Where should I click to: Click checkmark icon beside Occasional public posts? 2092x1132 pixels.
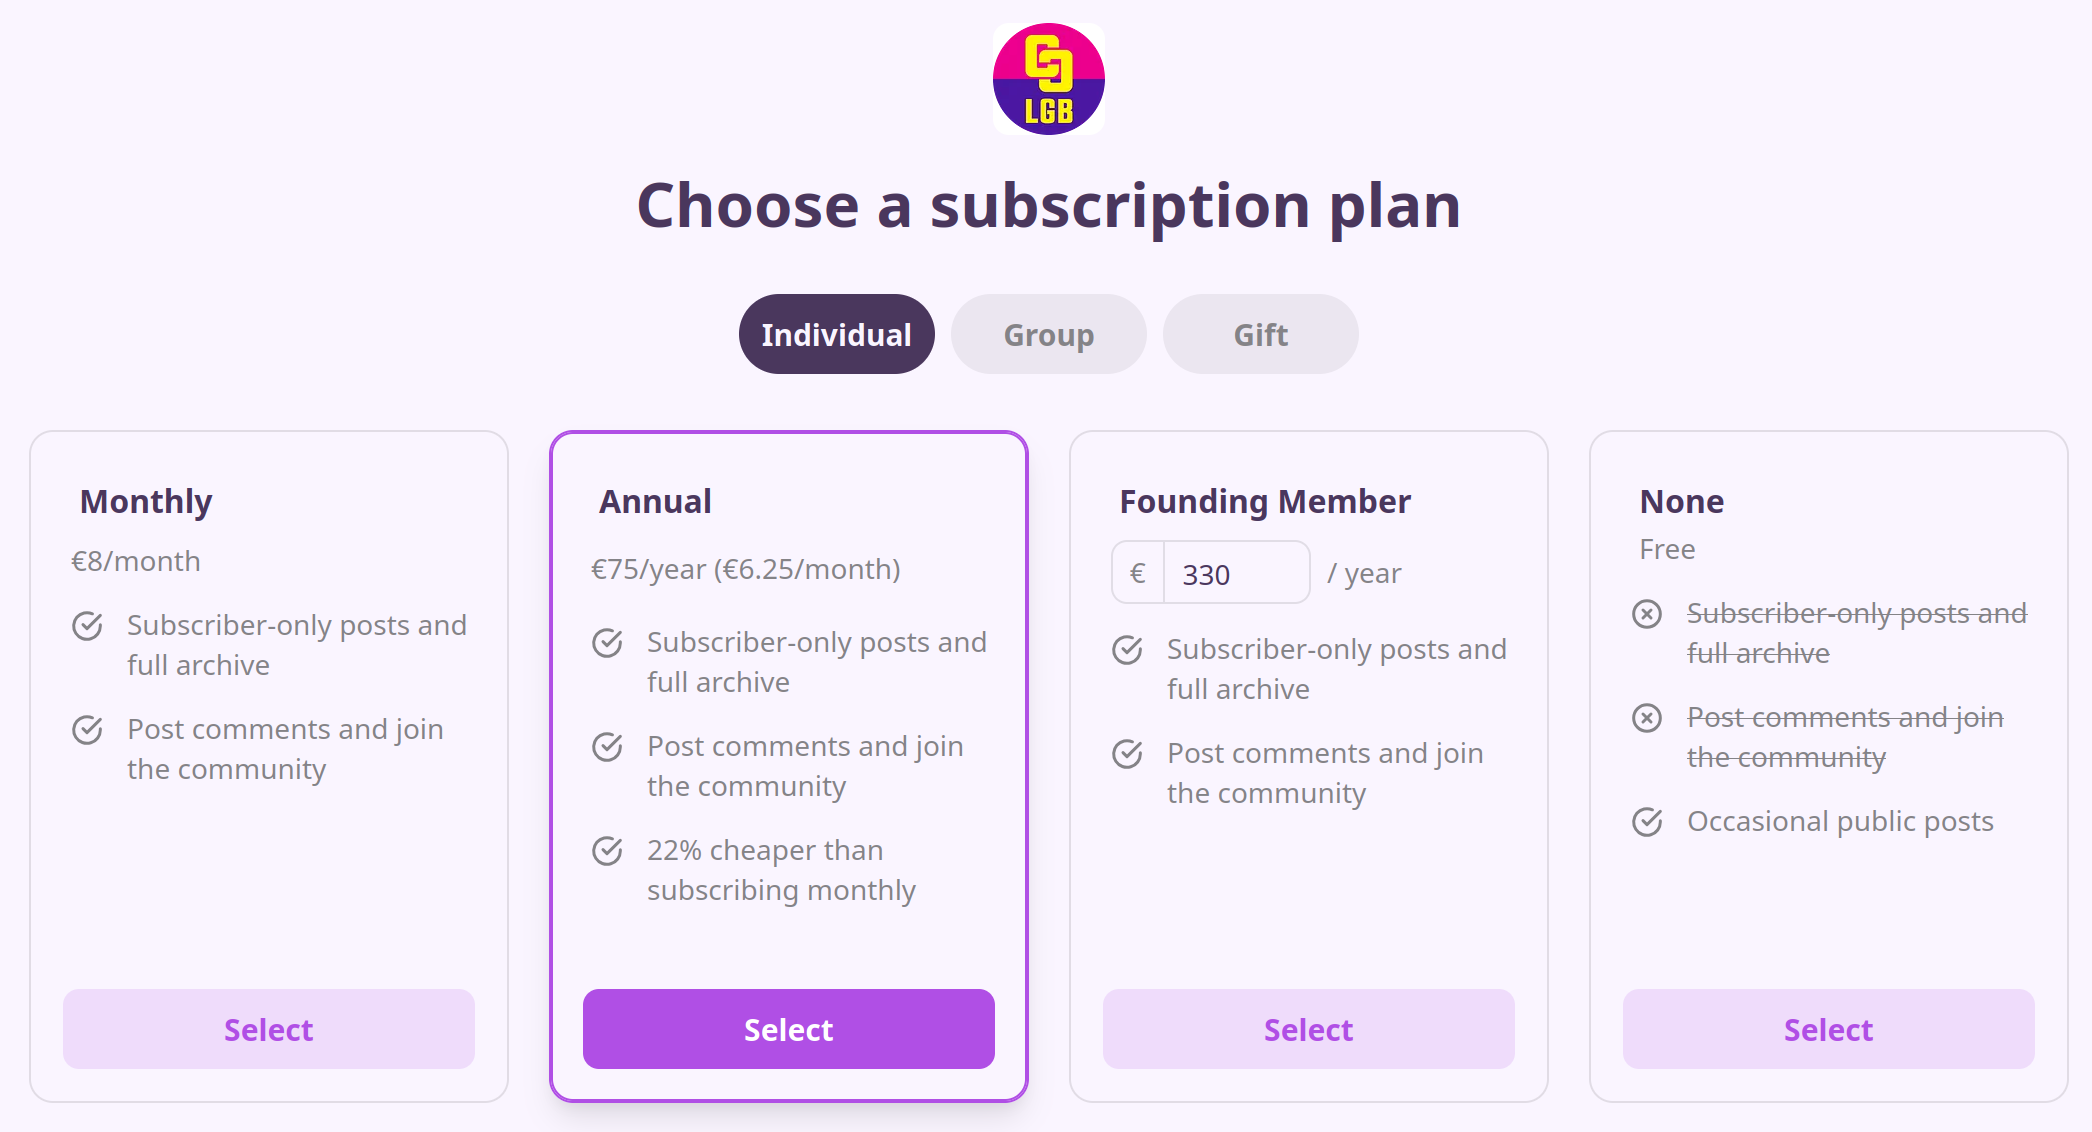coord(1647,822)
